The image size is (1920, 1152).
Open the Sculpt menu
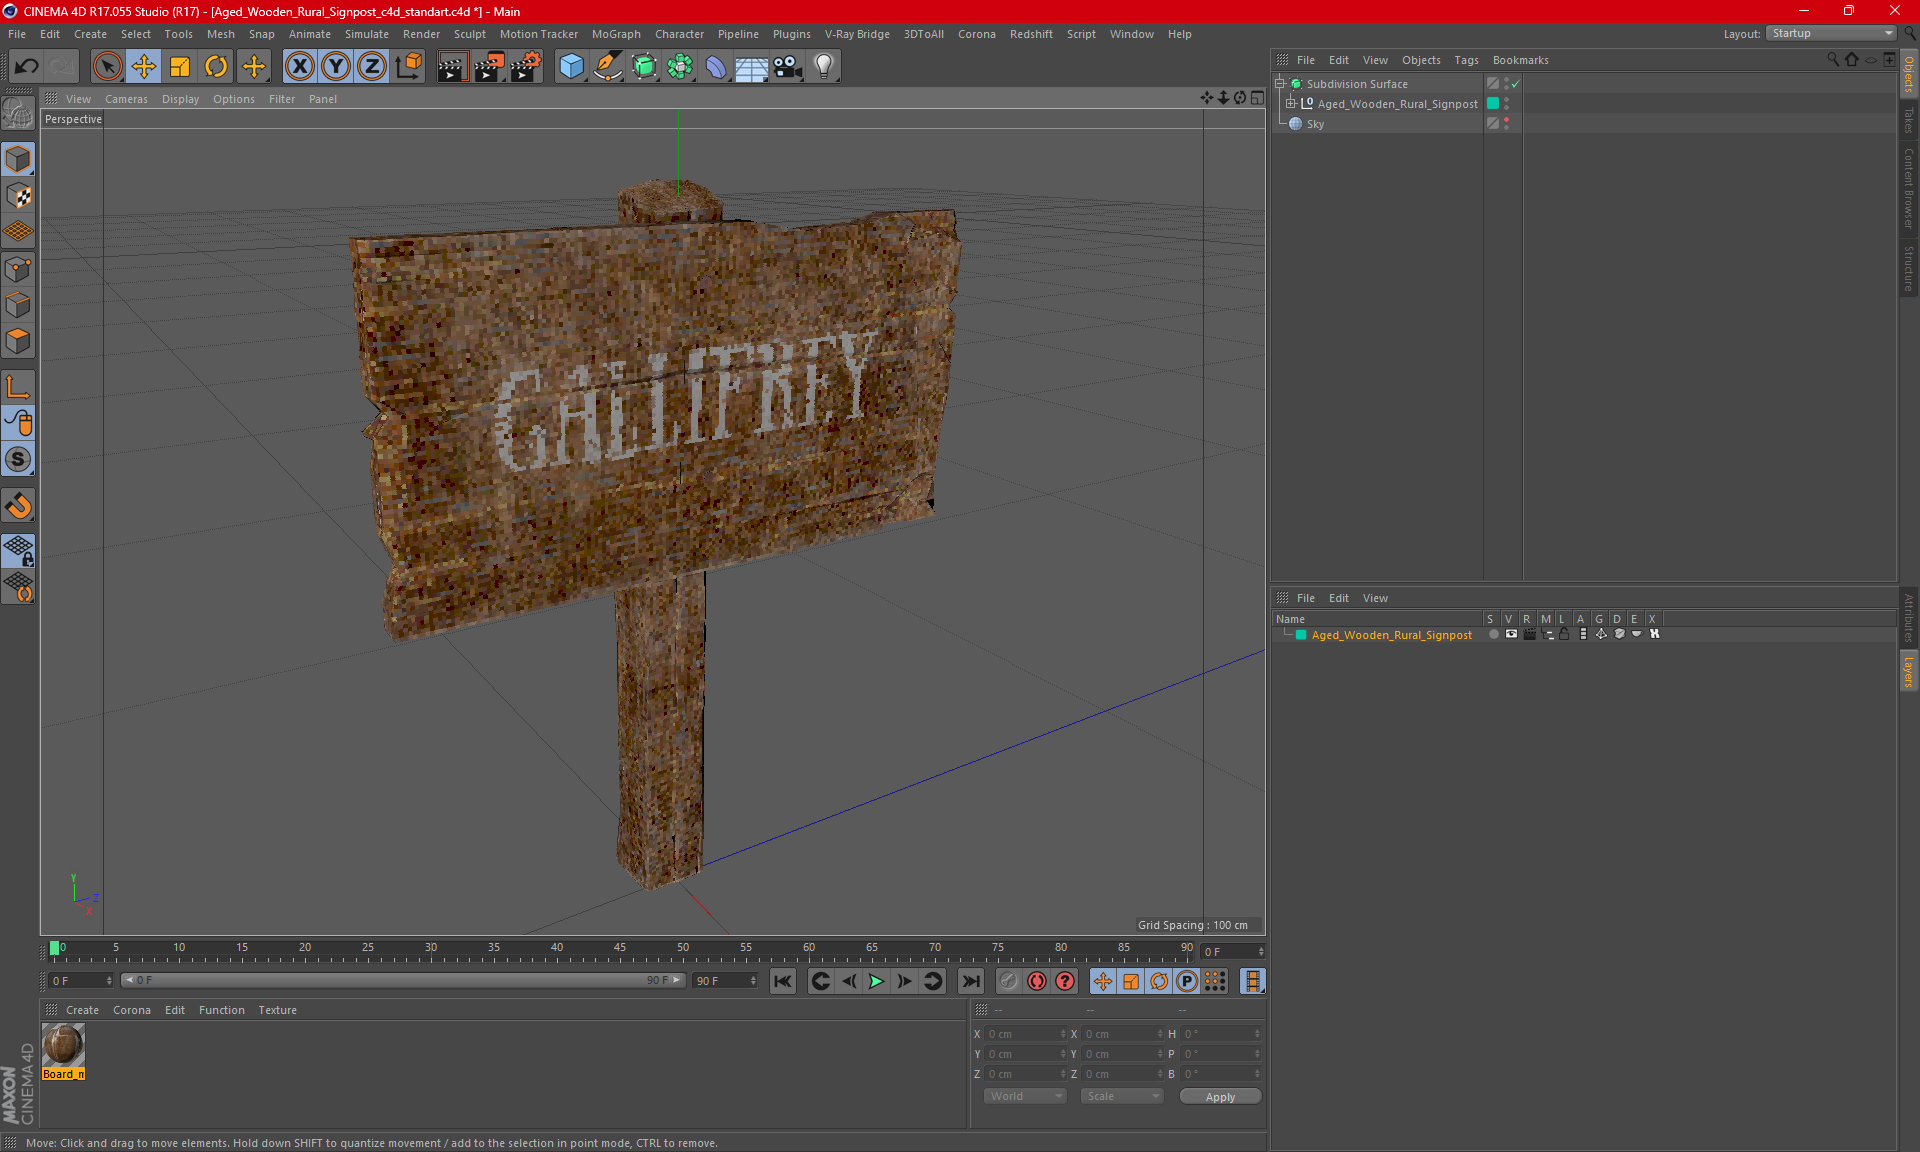[469, 34]
